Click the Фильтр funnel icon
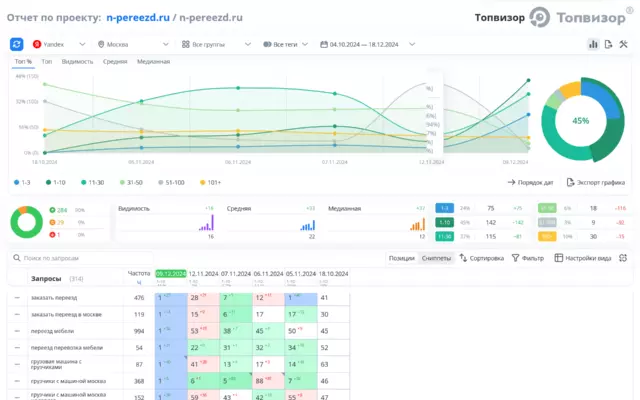640x400 pixels. tap(516, 258)
